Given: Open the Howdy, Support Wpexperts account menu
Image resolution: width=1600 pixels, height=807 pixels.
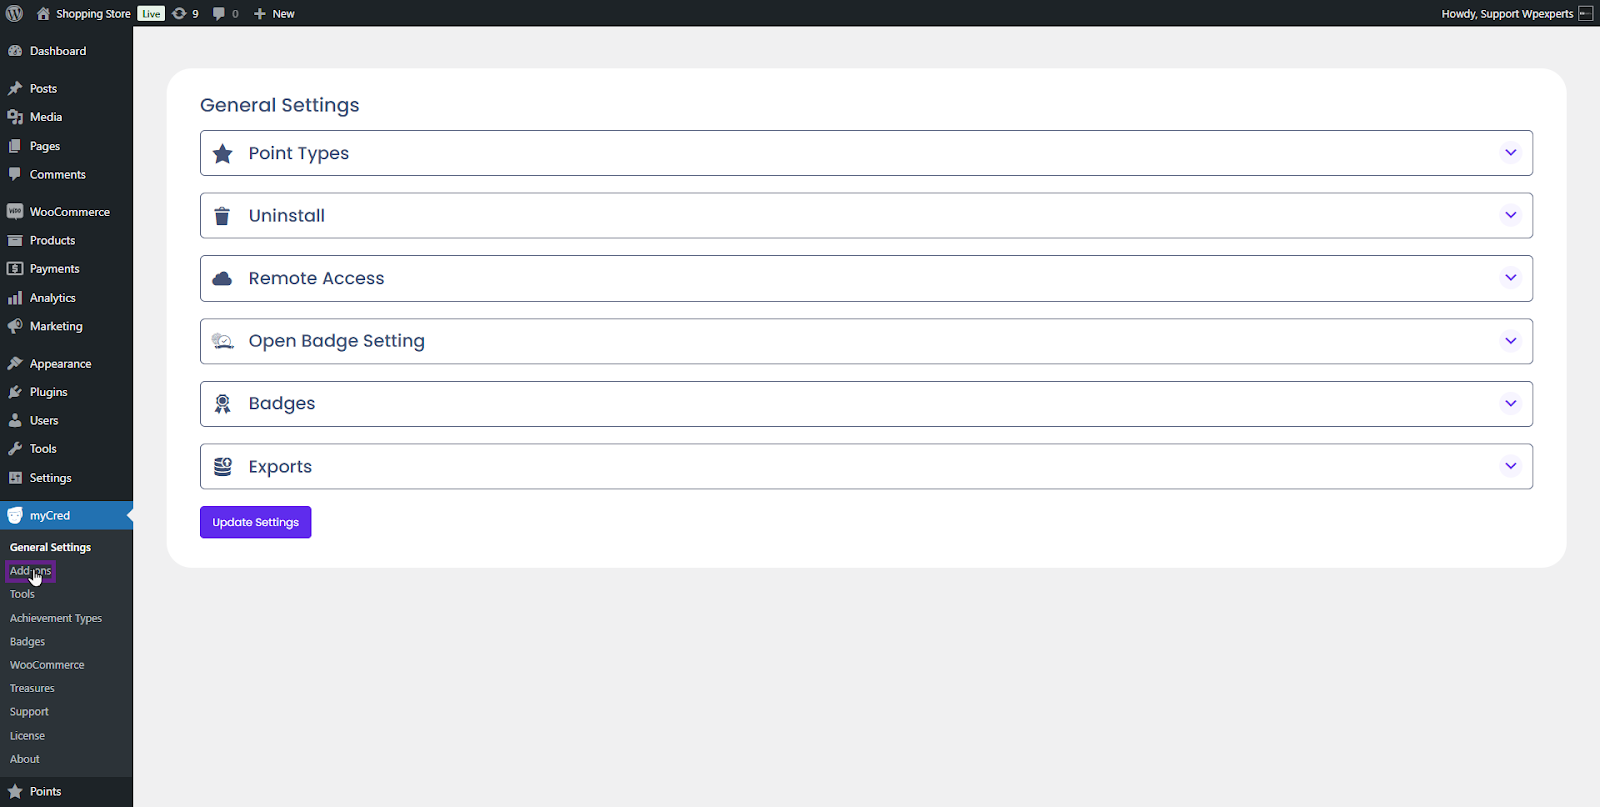Looking at the screenshot, I should point(1507,14).
